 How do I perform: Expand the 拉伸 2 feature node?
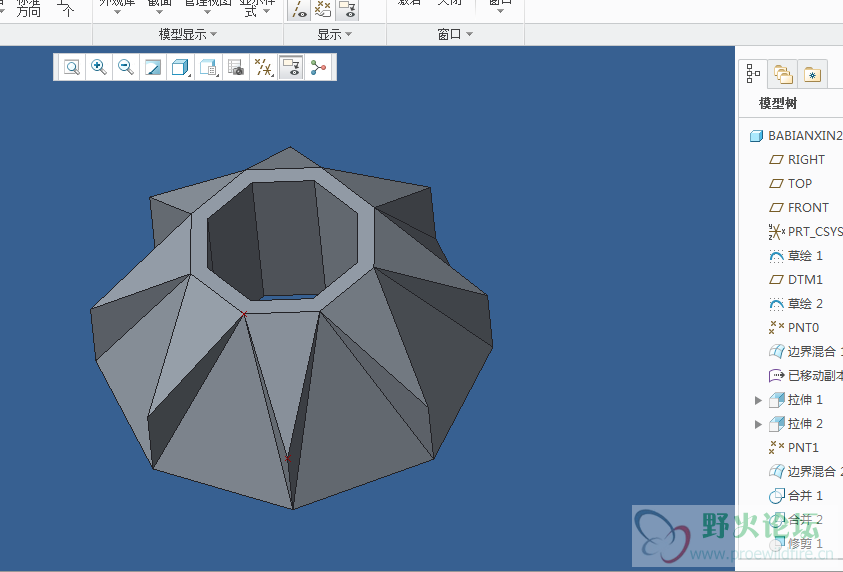coord(759,424)
